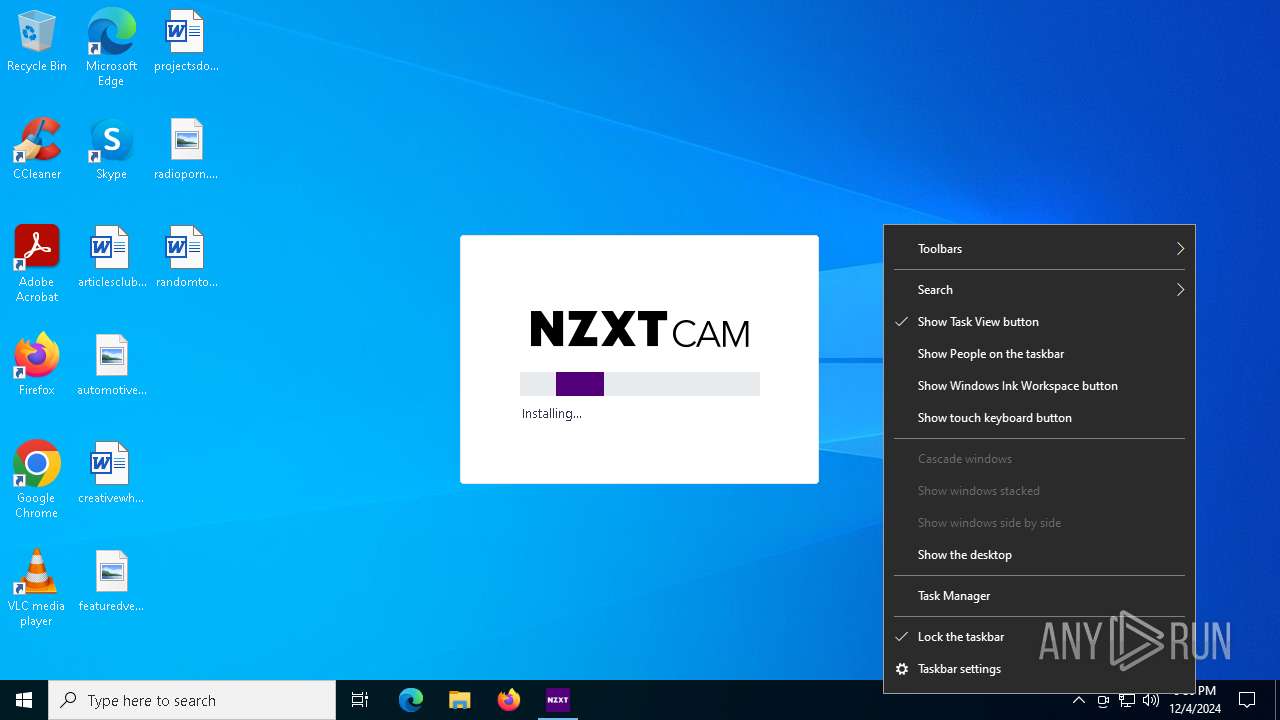Select the radioporn... image file icon

click(186, 150)
